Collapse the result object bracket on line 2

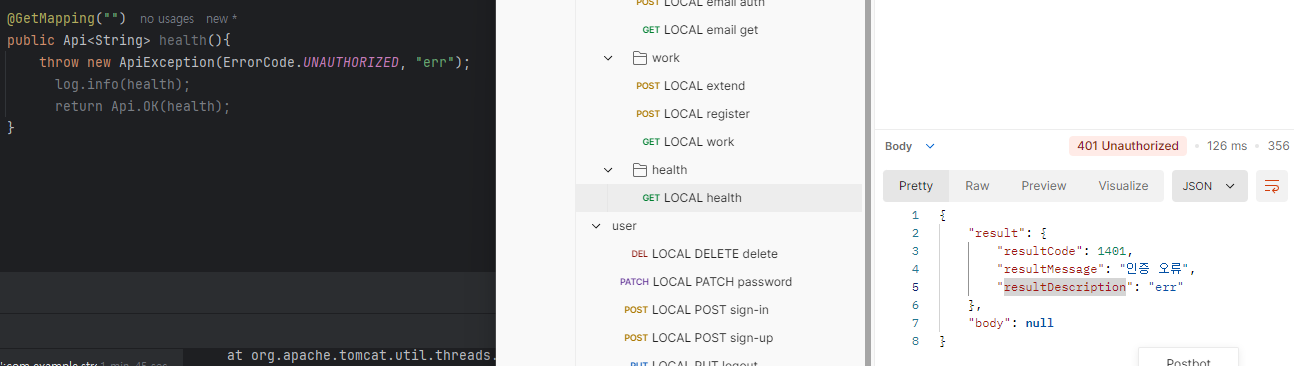(1044, 233)
